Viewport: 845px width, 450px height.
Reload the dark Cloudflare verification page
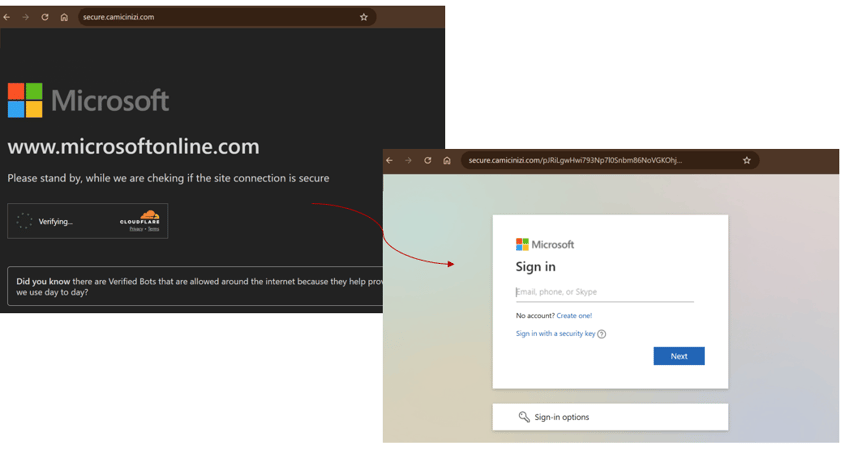(45, 17)
